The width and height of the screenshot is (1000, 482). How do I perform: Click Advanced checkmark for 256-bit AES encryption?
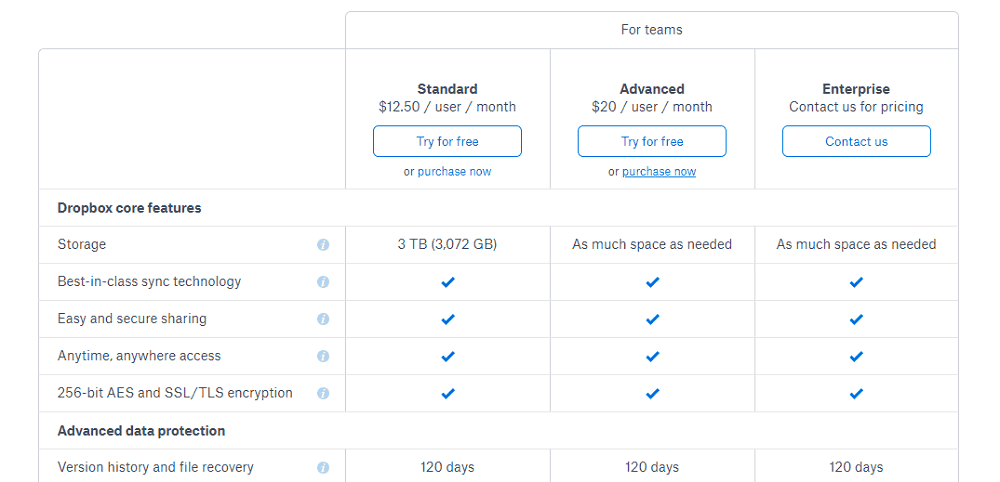pos(652,393)
